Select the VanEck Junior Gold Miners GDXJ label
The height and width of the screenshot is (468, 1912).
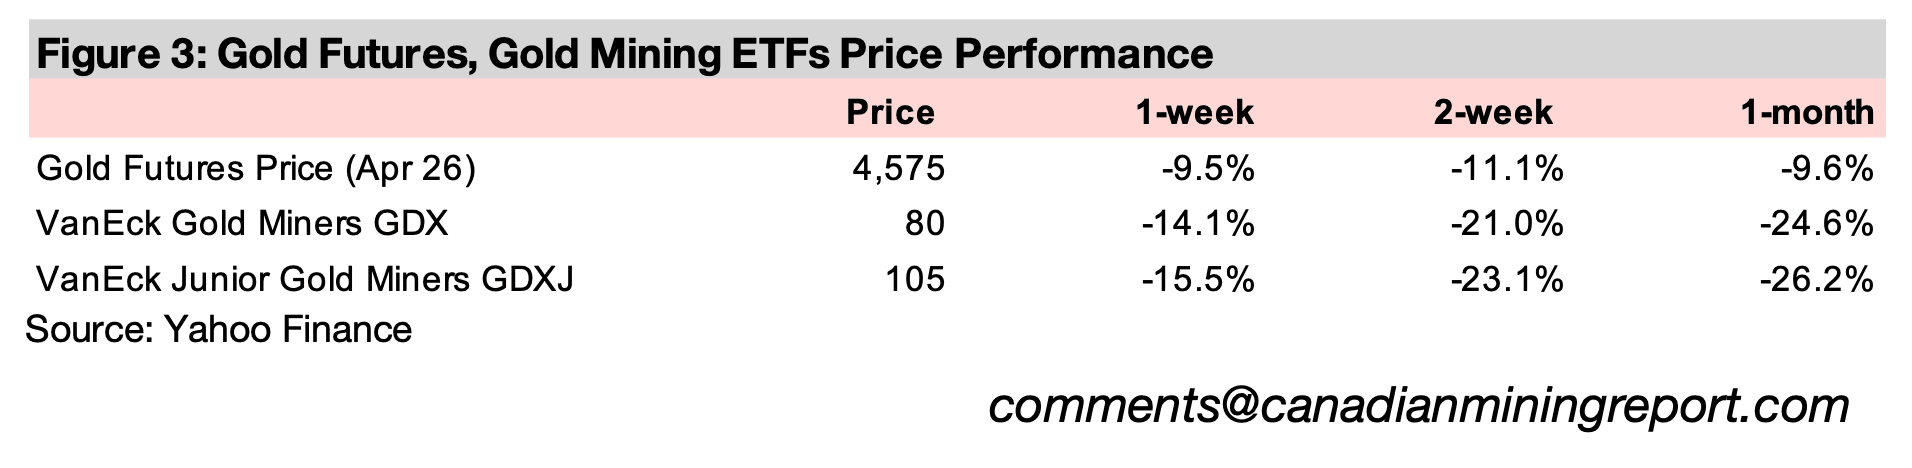pos(304,278)
